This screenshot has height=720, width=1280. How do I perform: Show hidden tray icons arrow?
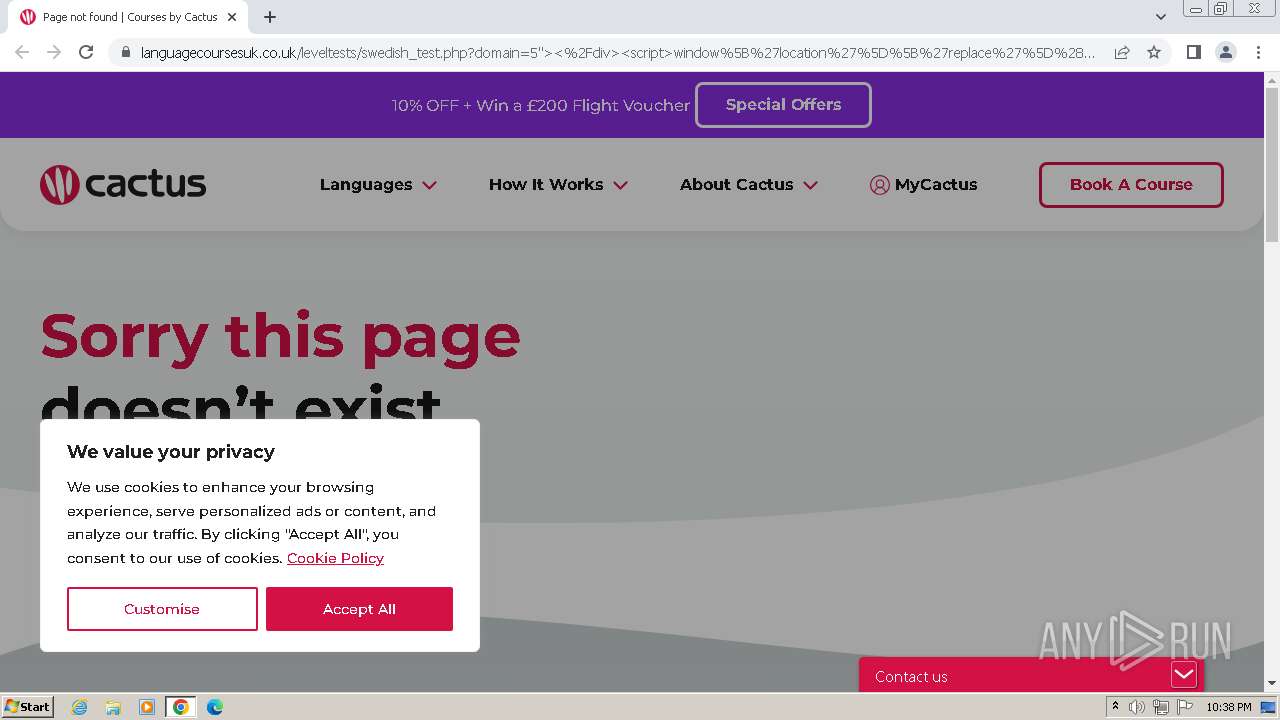tap(1115, 707)
